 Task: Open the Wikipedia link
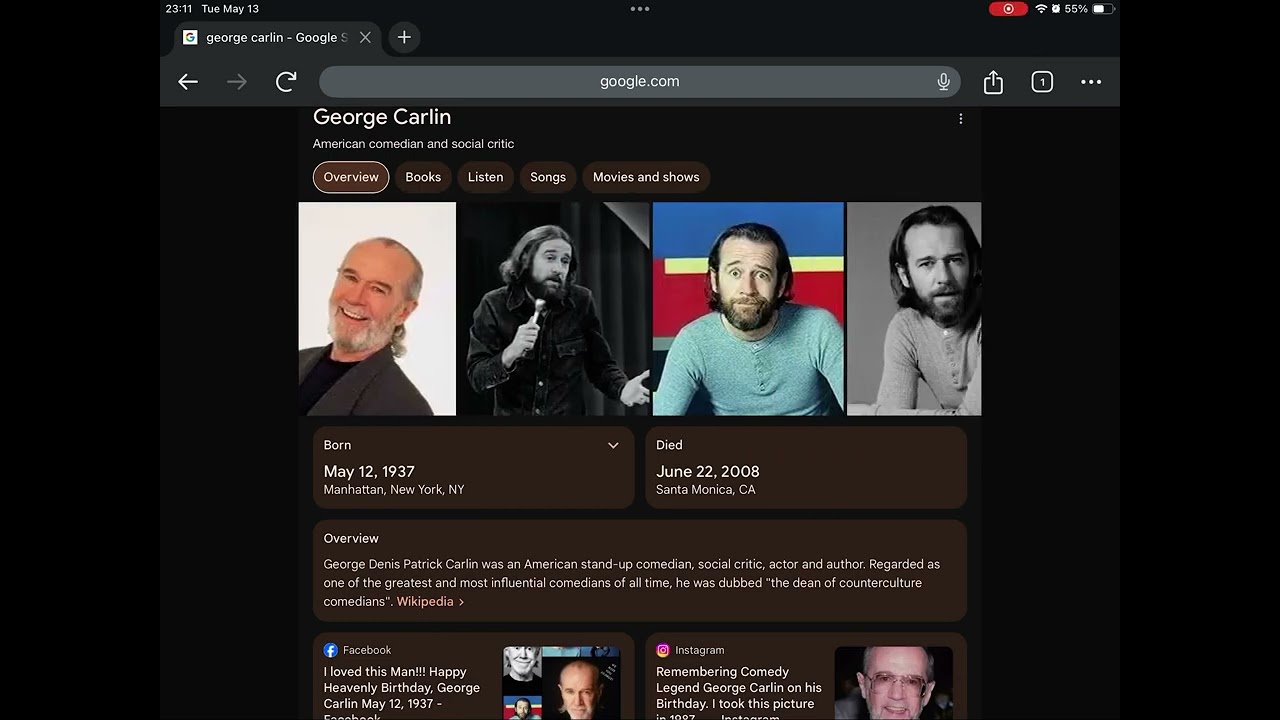(x=430, y=601)
